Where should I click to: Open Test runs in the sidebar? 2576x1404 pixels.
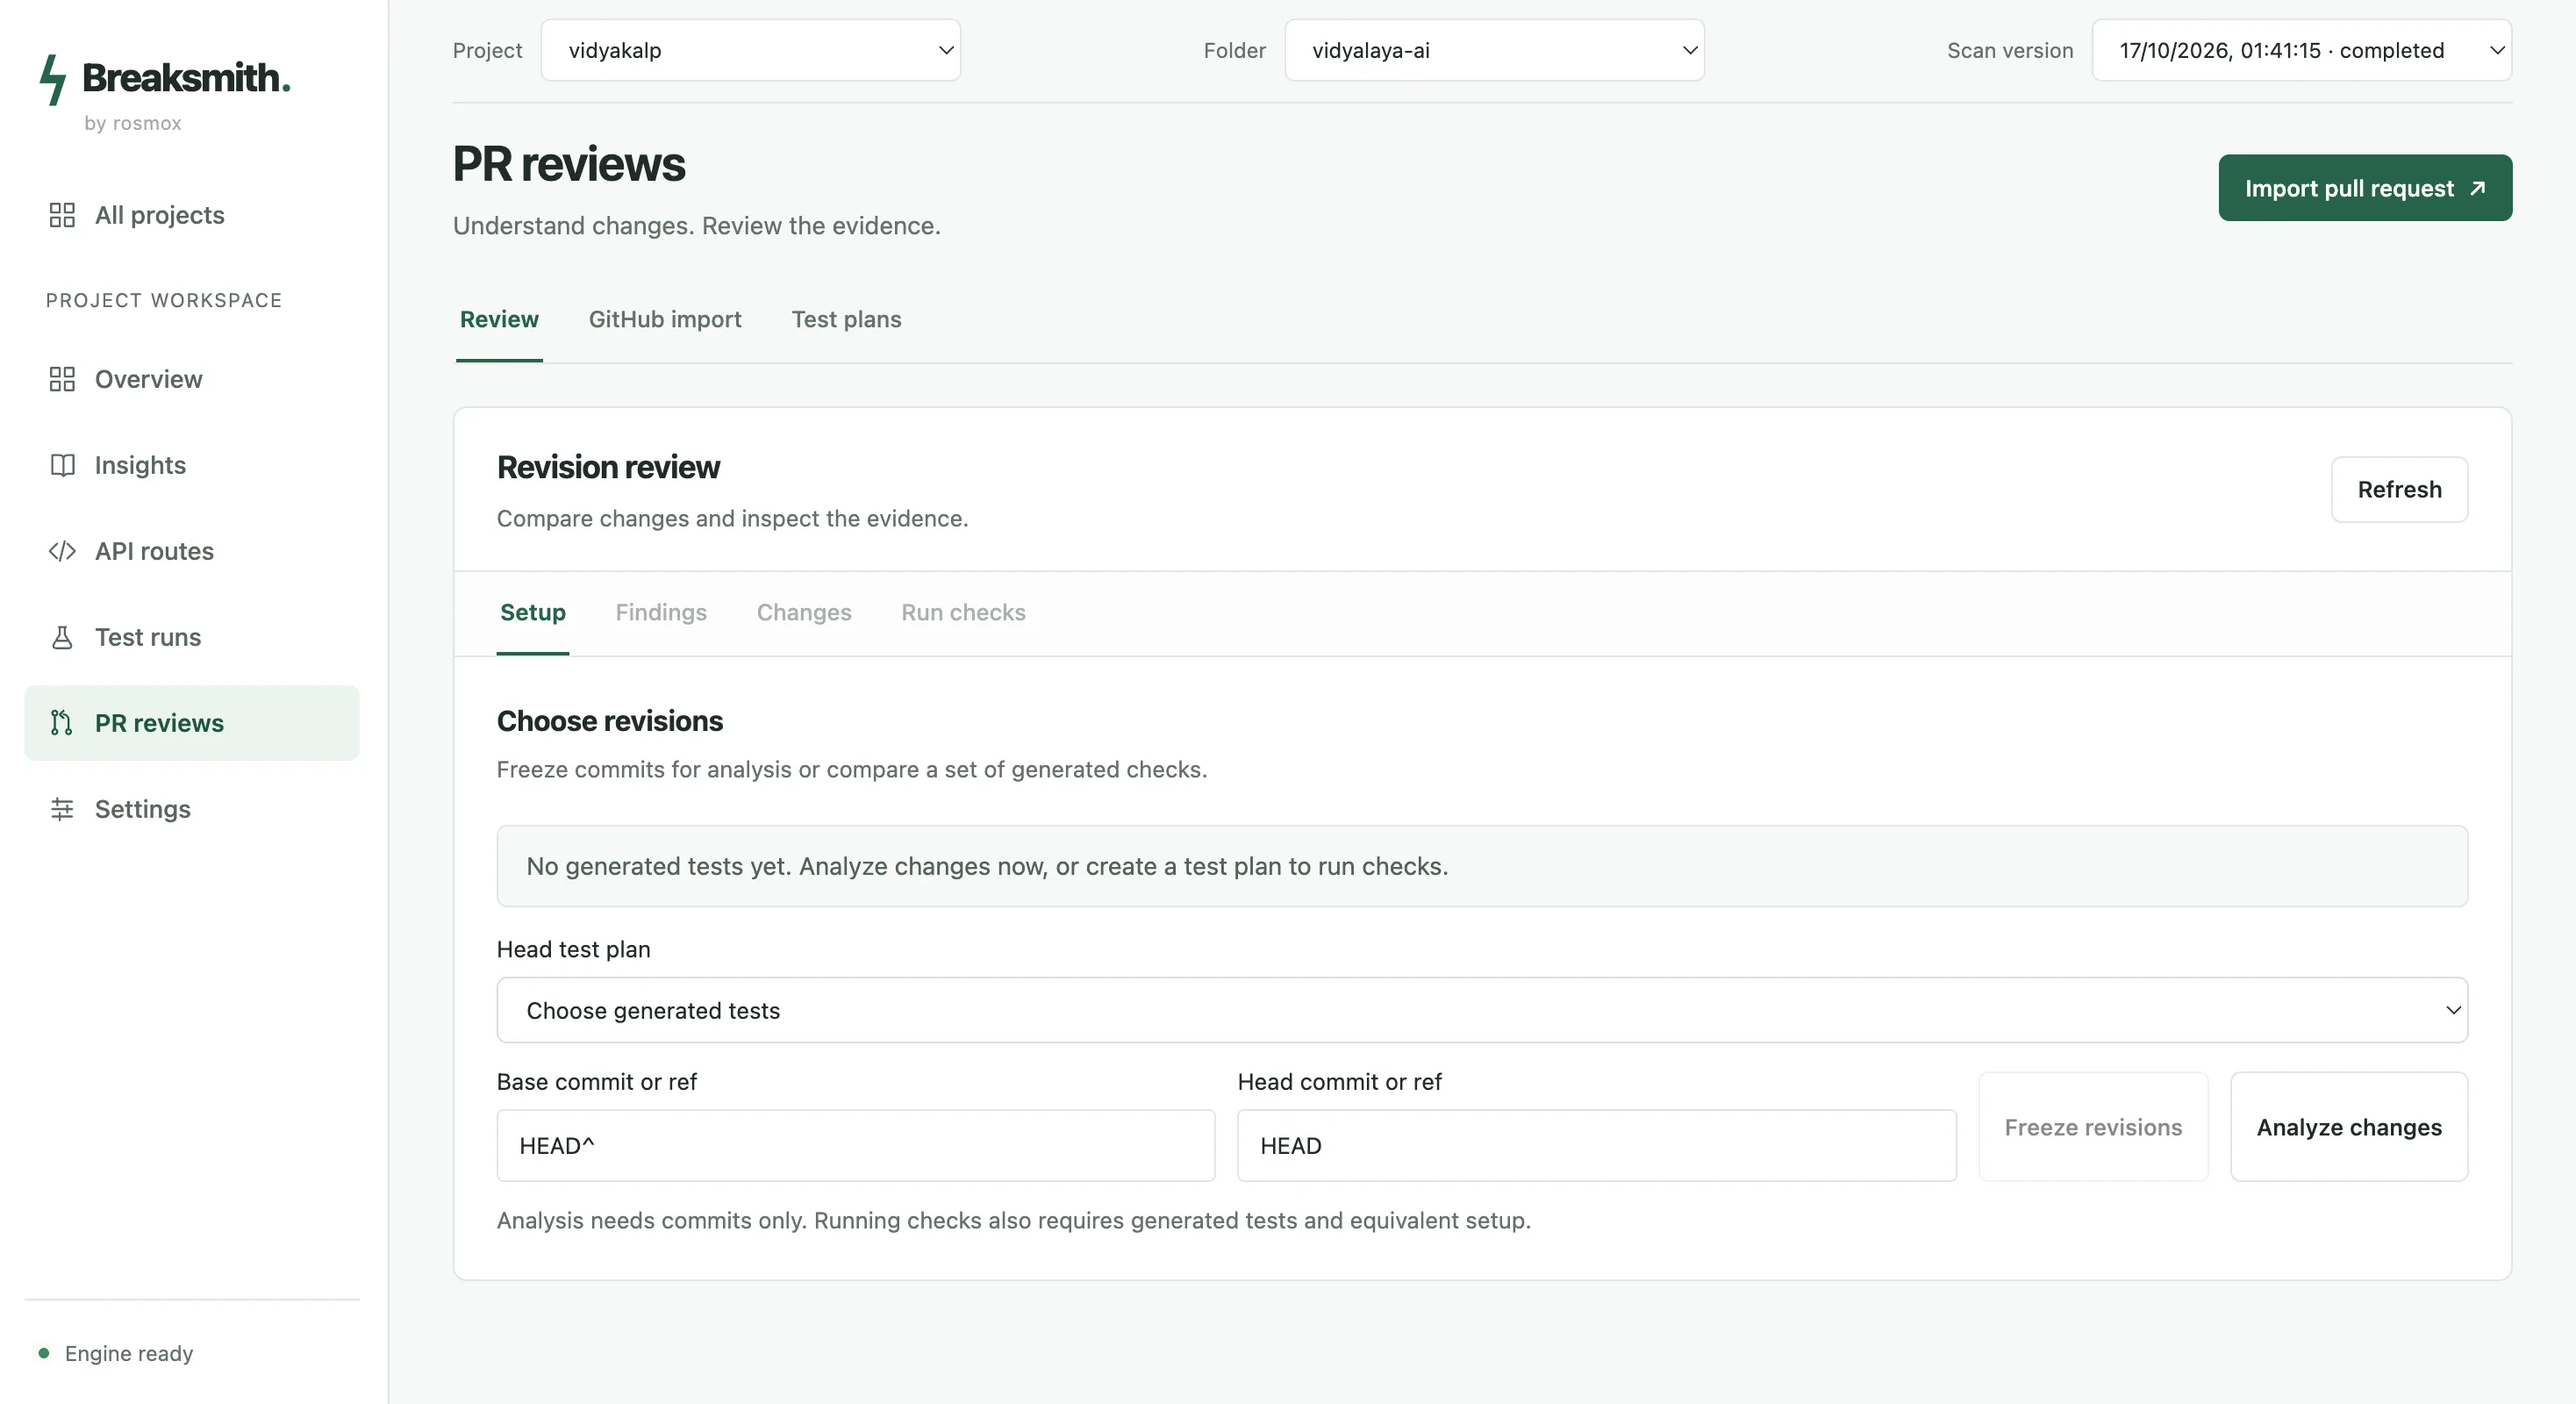coord(192,637)
